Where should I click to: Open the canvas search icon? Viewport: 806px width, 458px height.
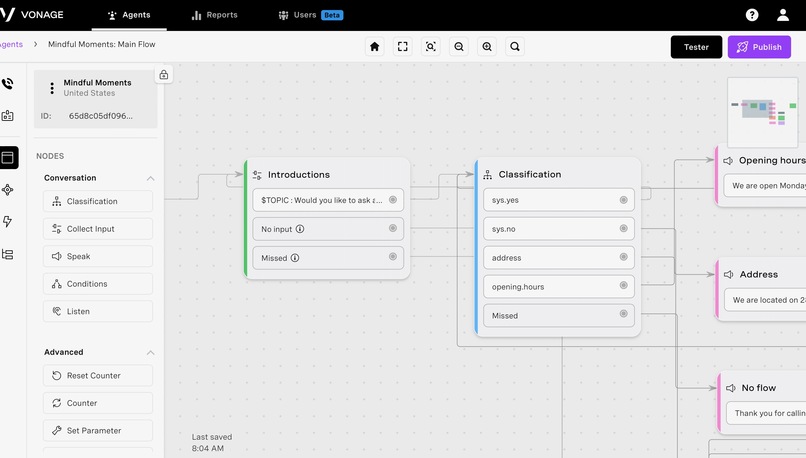point(515,47)
